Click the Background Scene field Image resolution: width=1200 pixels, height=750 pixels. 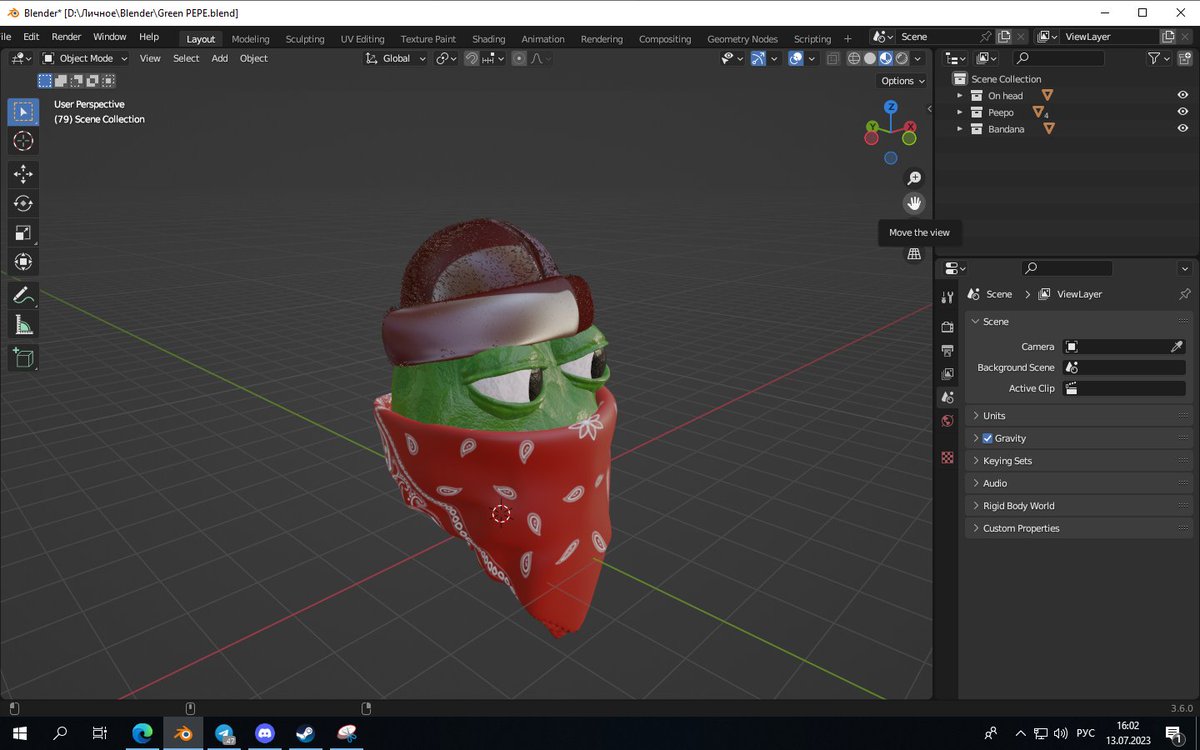[1124, 367]
